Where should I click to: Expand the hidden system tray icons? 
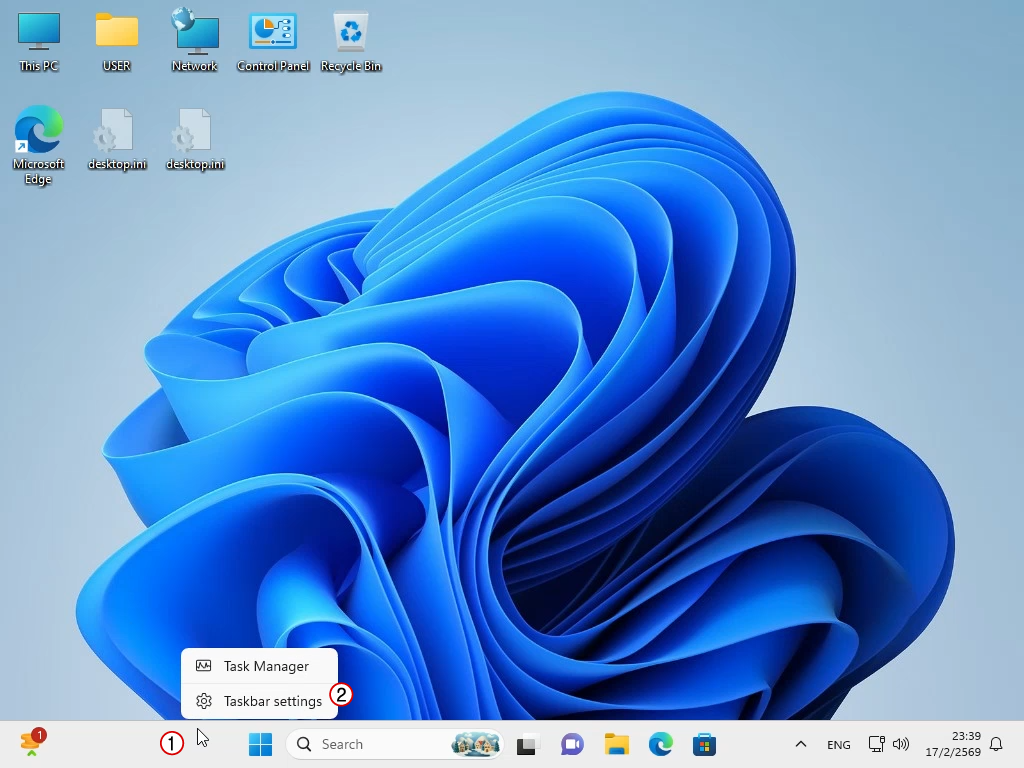coord(800,744)
